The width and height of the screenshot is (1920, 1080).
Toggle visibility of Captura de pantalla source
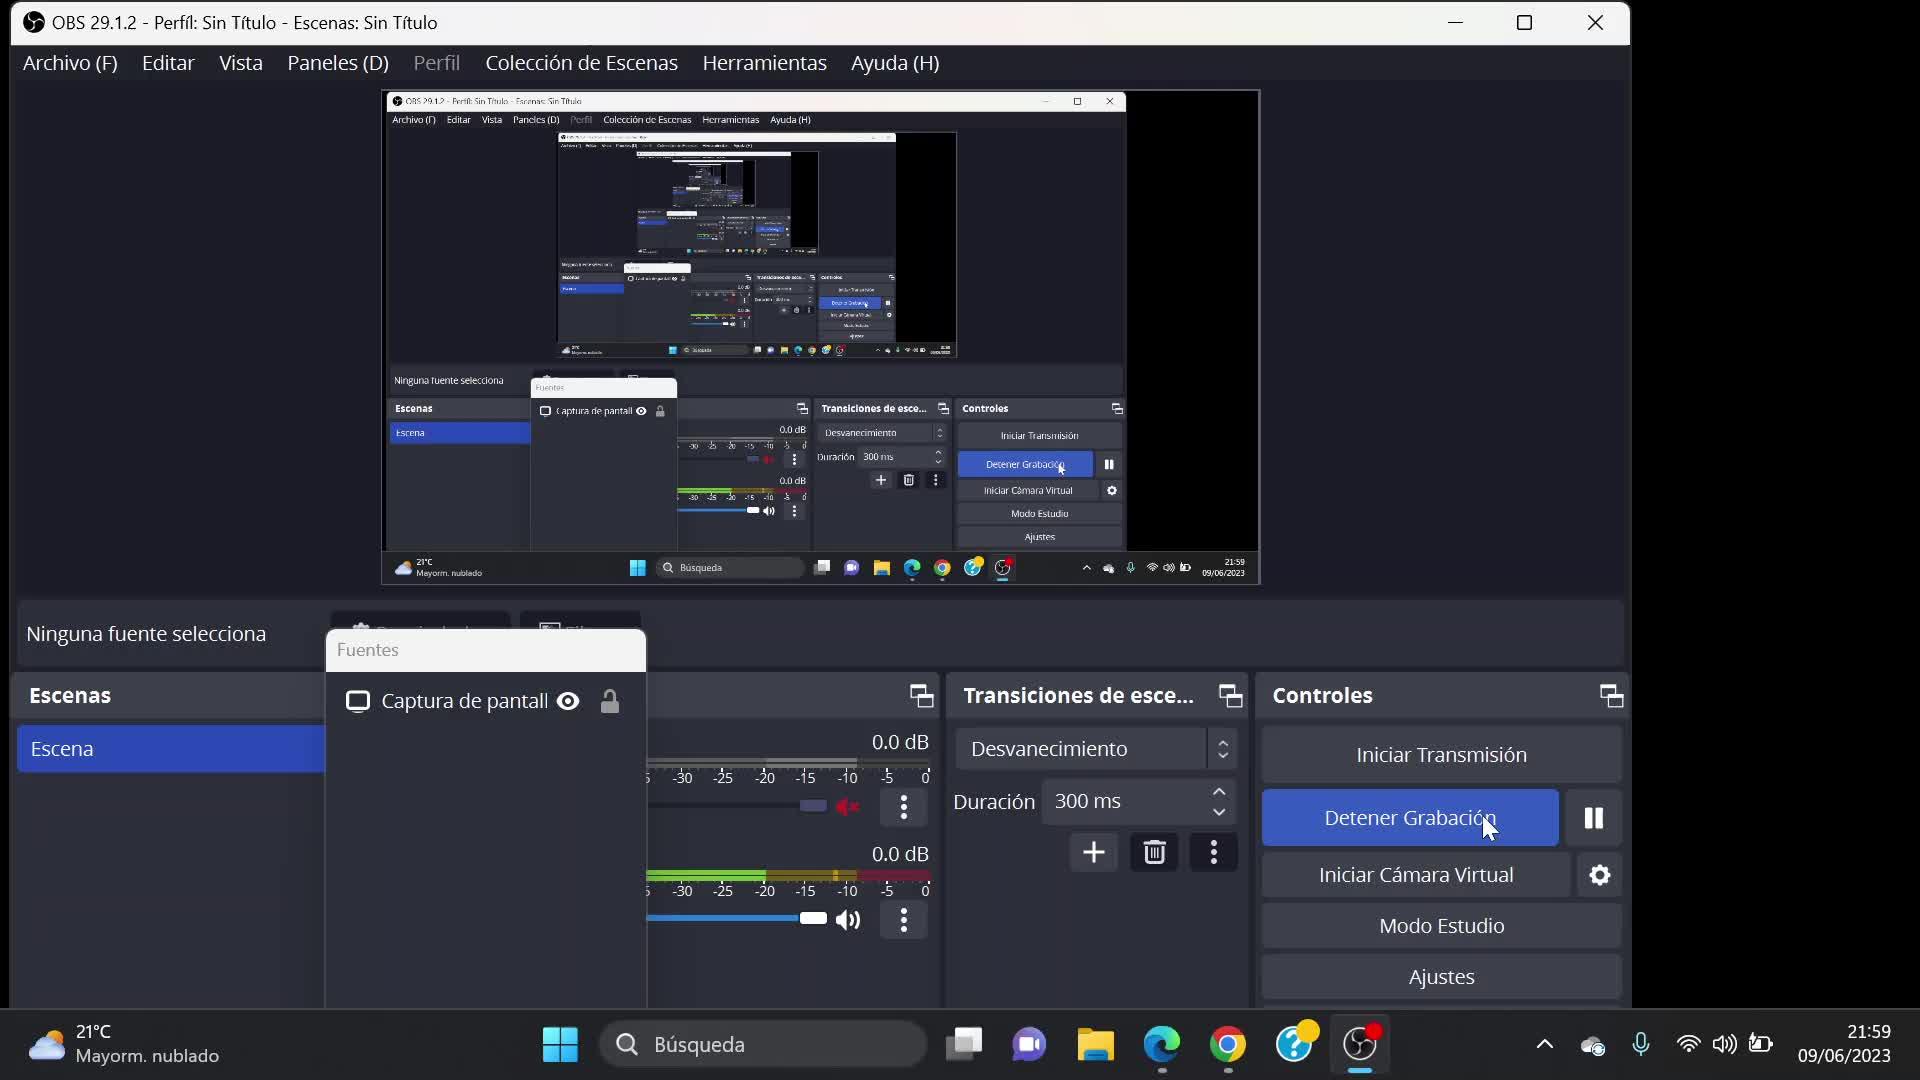[568, 701]
